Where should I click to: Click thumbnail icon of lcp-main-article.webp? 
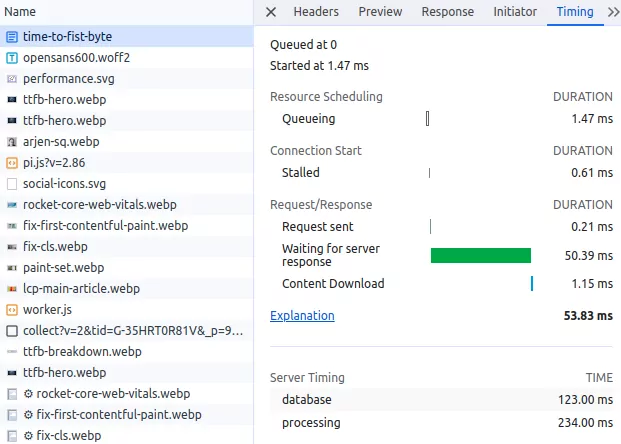[12, 289]
